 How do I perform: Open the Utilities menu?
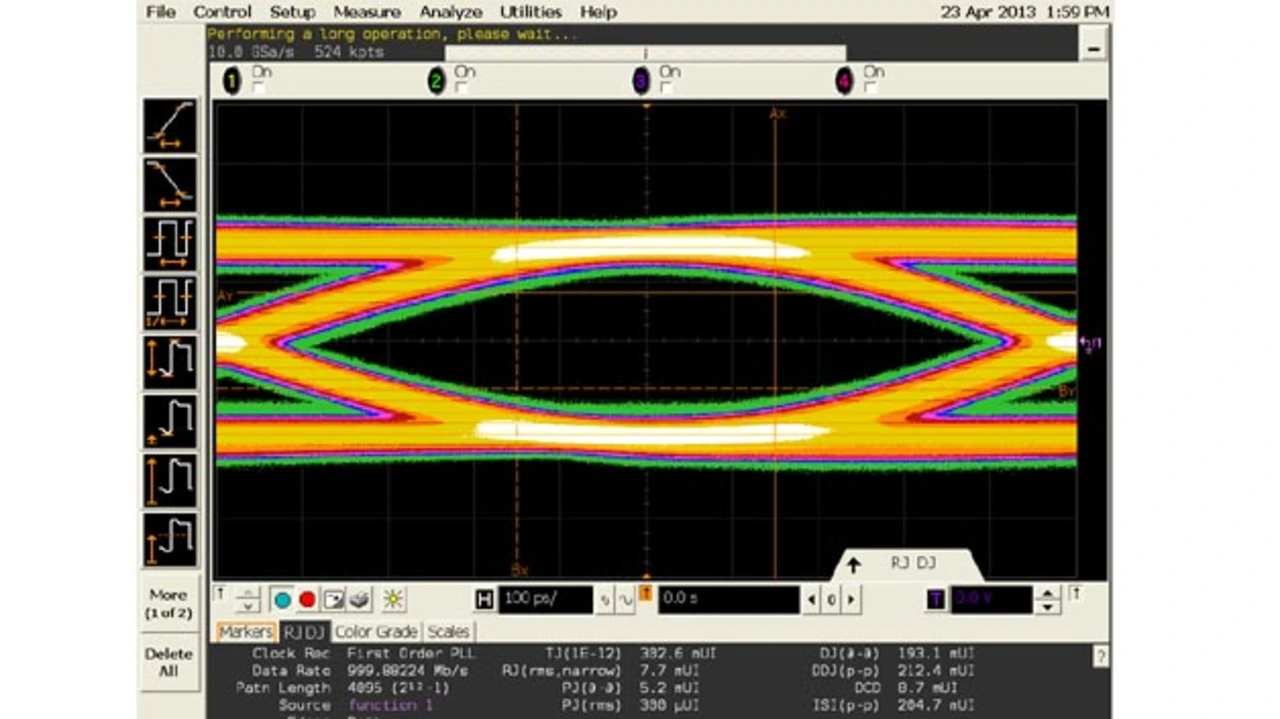coord(531,12)
